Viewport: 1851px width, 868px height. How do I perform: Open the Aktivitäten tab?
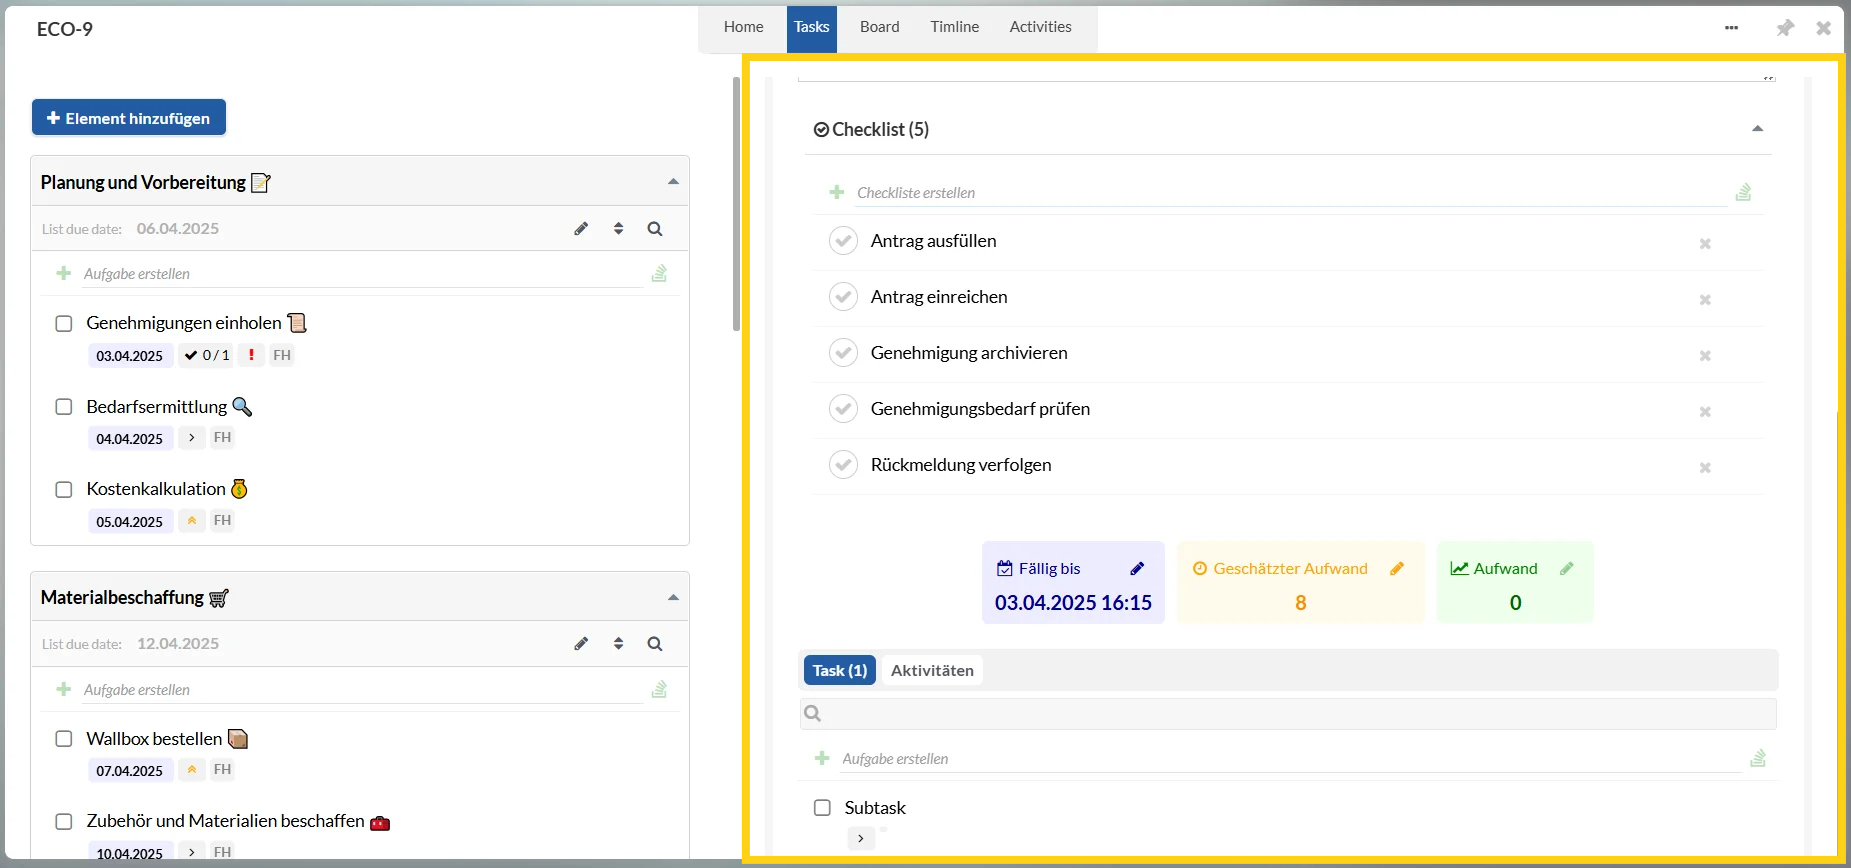[x=932, y=670]
